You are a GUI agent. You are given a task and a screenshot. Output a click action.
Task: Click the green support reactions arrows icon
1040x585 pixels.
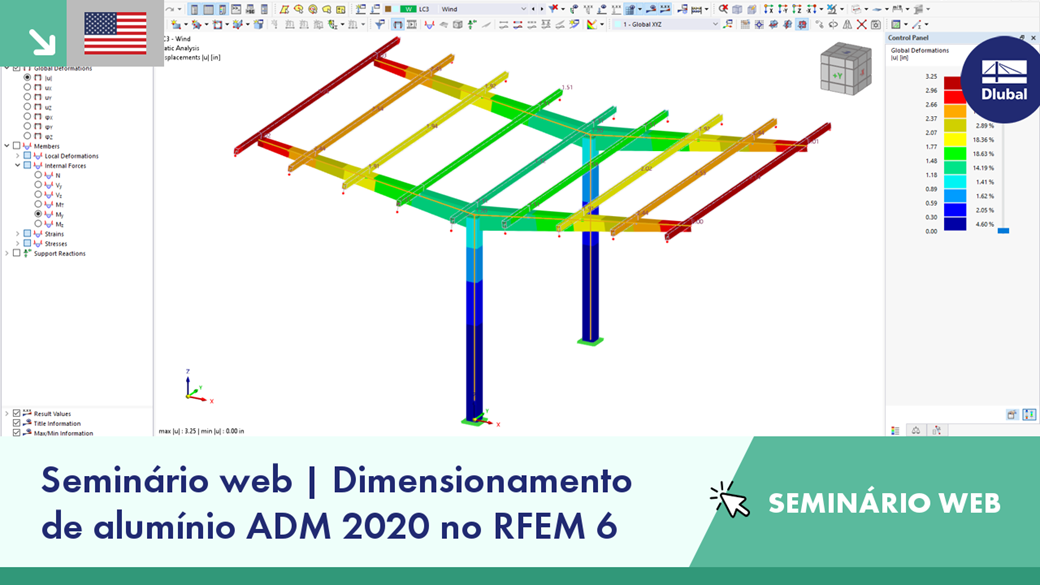point(472,25)
